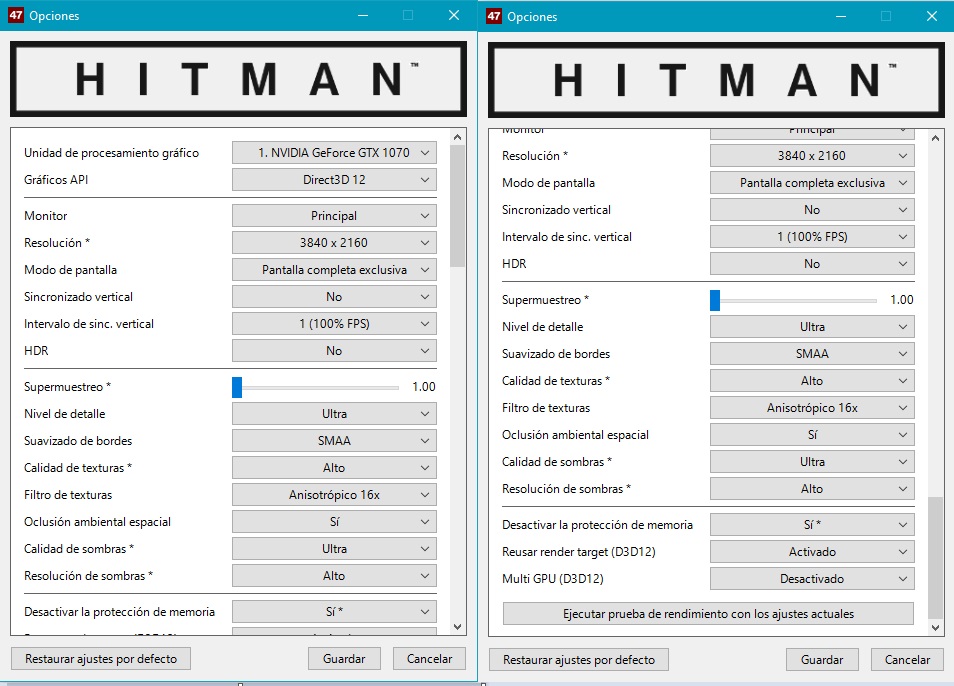
Task: Click the 1.00 Supermuestreo value in left window
Action: tap(423, 387)
